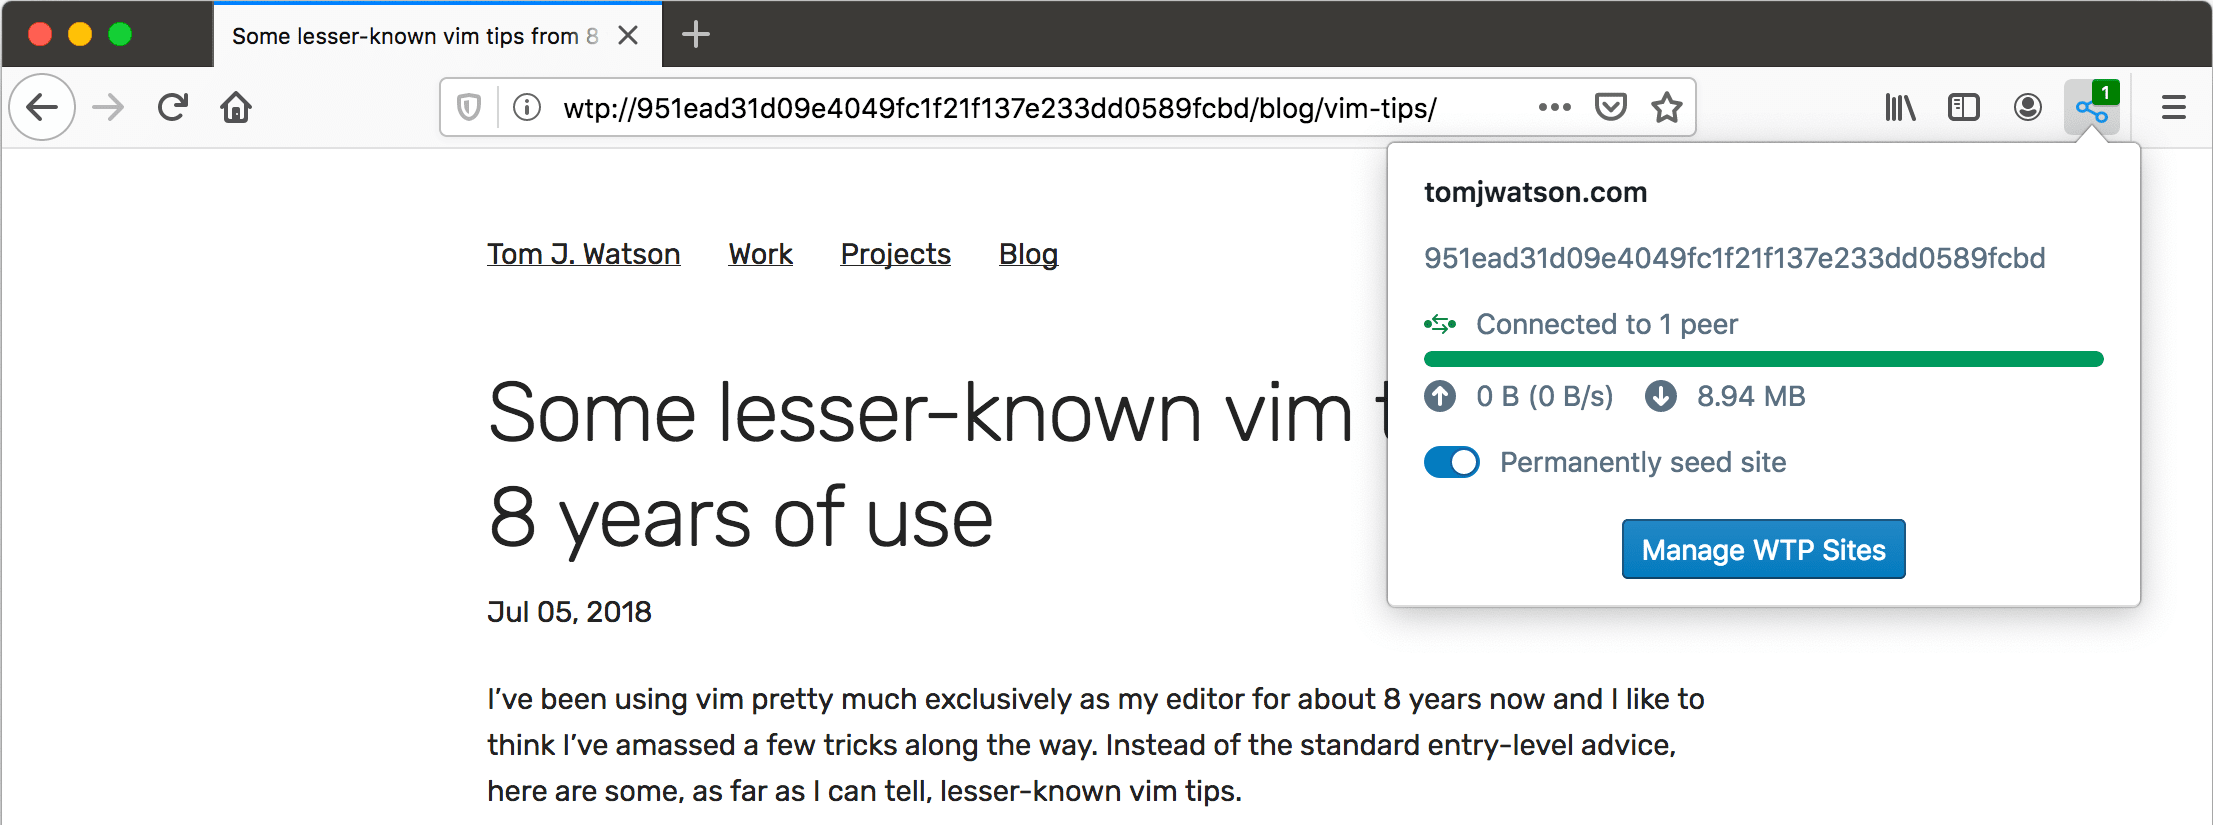Click the green peer connection progress bar

1763,359
